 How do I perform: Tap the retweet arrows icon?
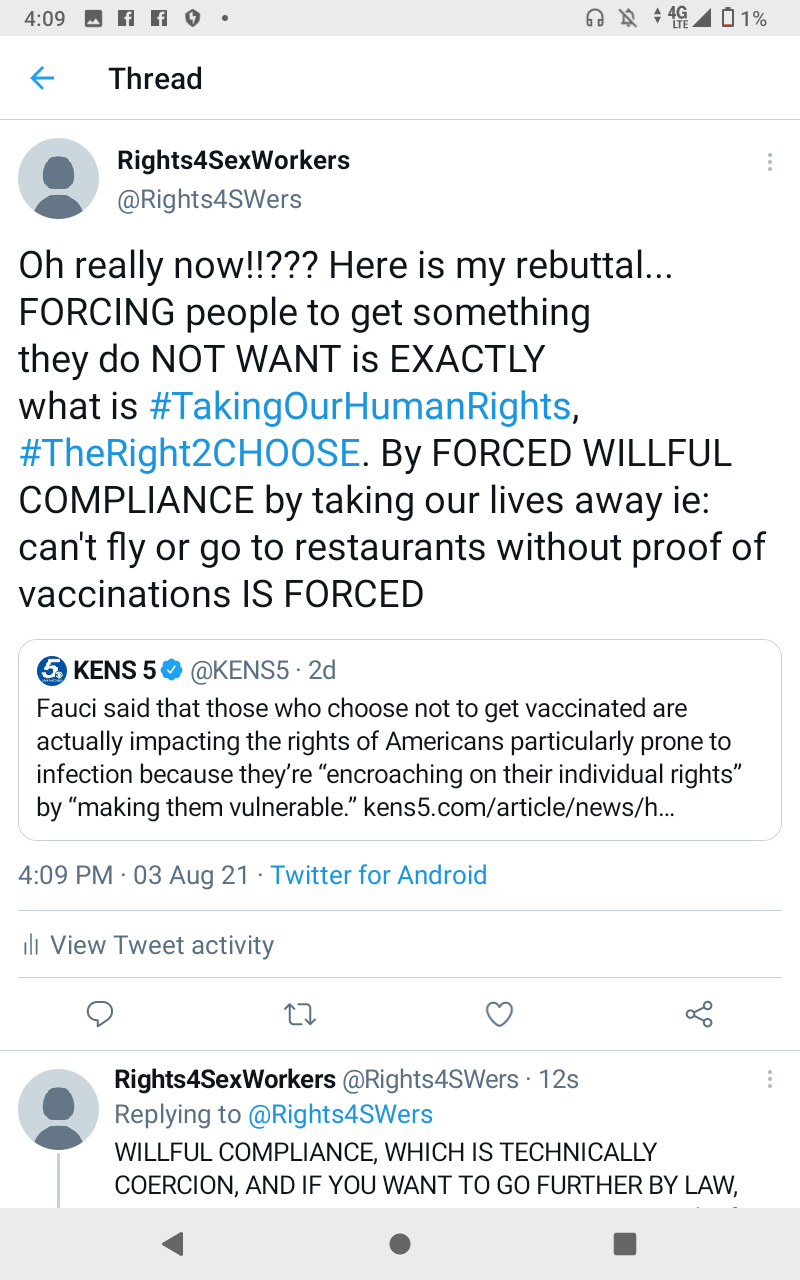coord(300,1014)
